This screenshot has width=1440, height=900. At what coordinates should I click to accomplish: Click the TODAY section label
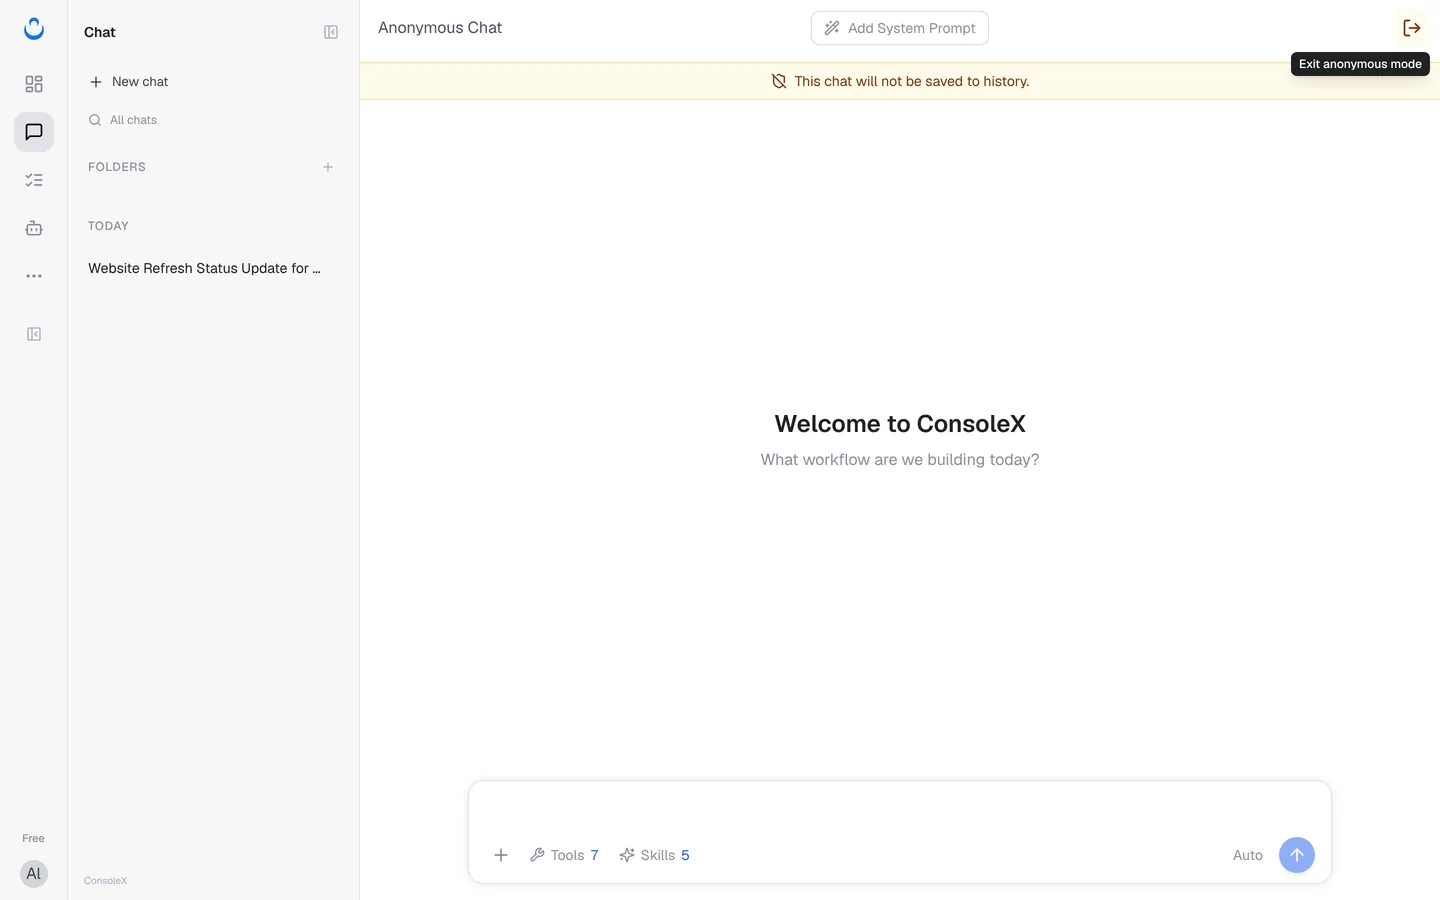click(x=108, y=226)
